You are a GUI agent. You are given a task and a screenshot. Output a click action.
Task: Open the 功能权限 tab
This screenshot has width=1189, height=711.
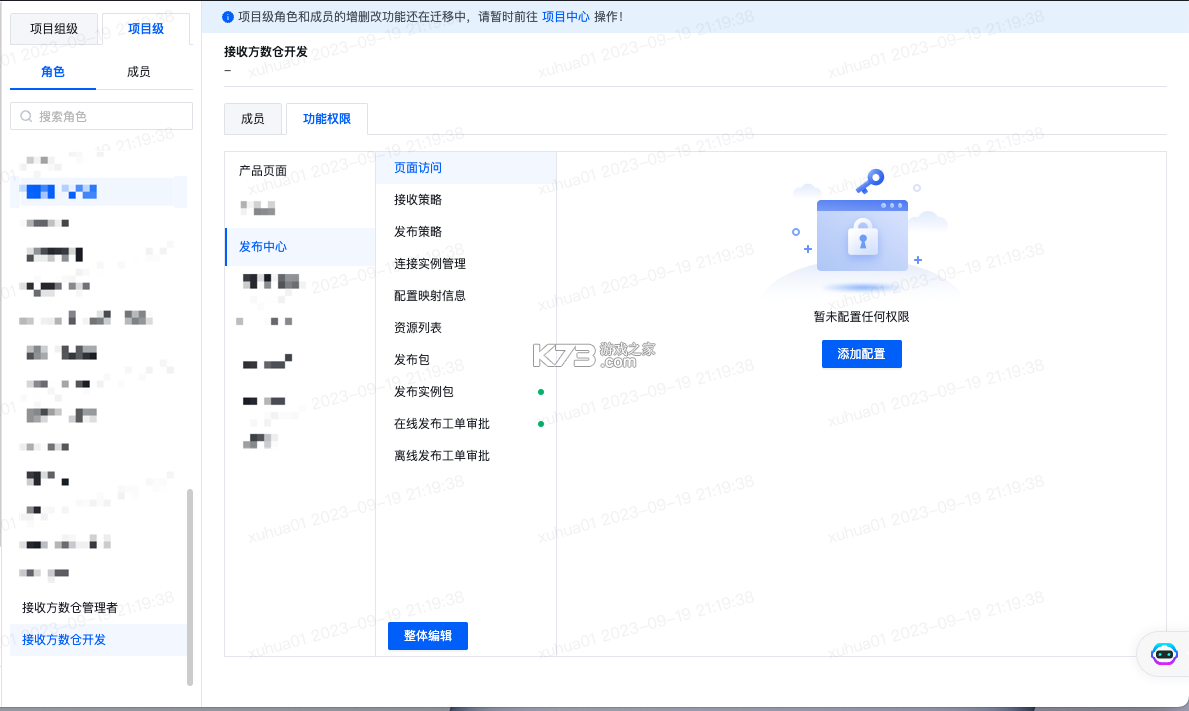(327, 119)
